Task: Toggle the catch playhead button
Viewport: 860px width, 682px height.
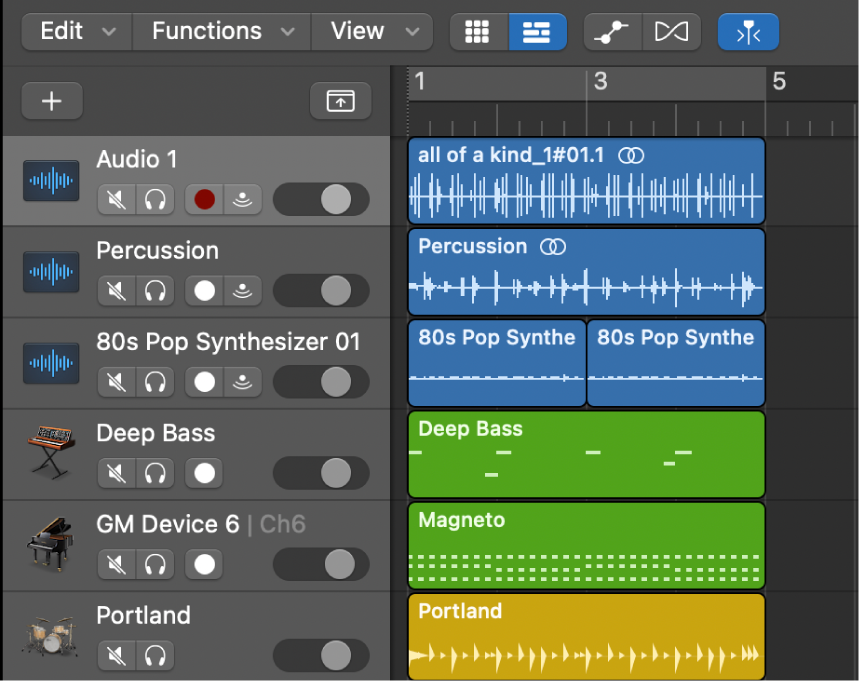Action: (x=747, y=32)
